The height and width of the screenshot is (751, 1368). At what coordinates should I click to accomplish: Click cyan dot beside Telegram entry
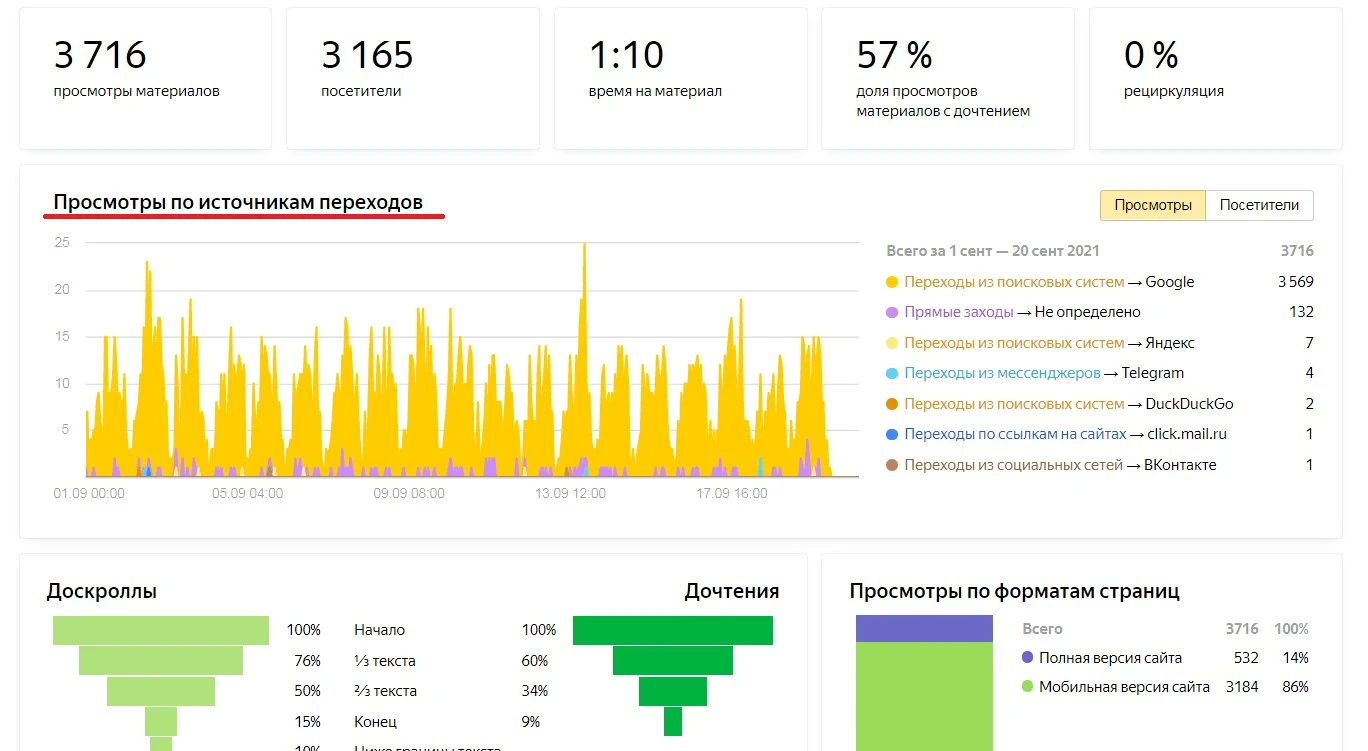pos(892,374)
